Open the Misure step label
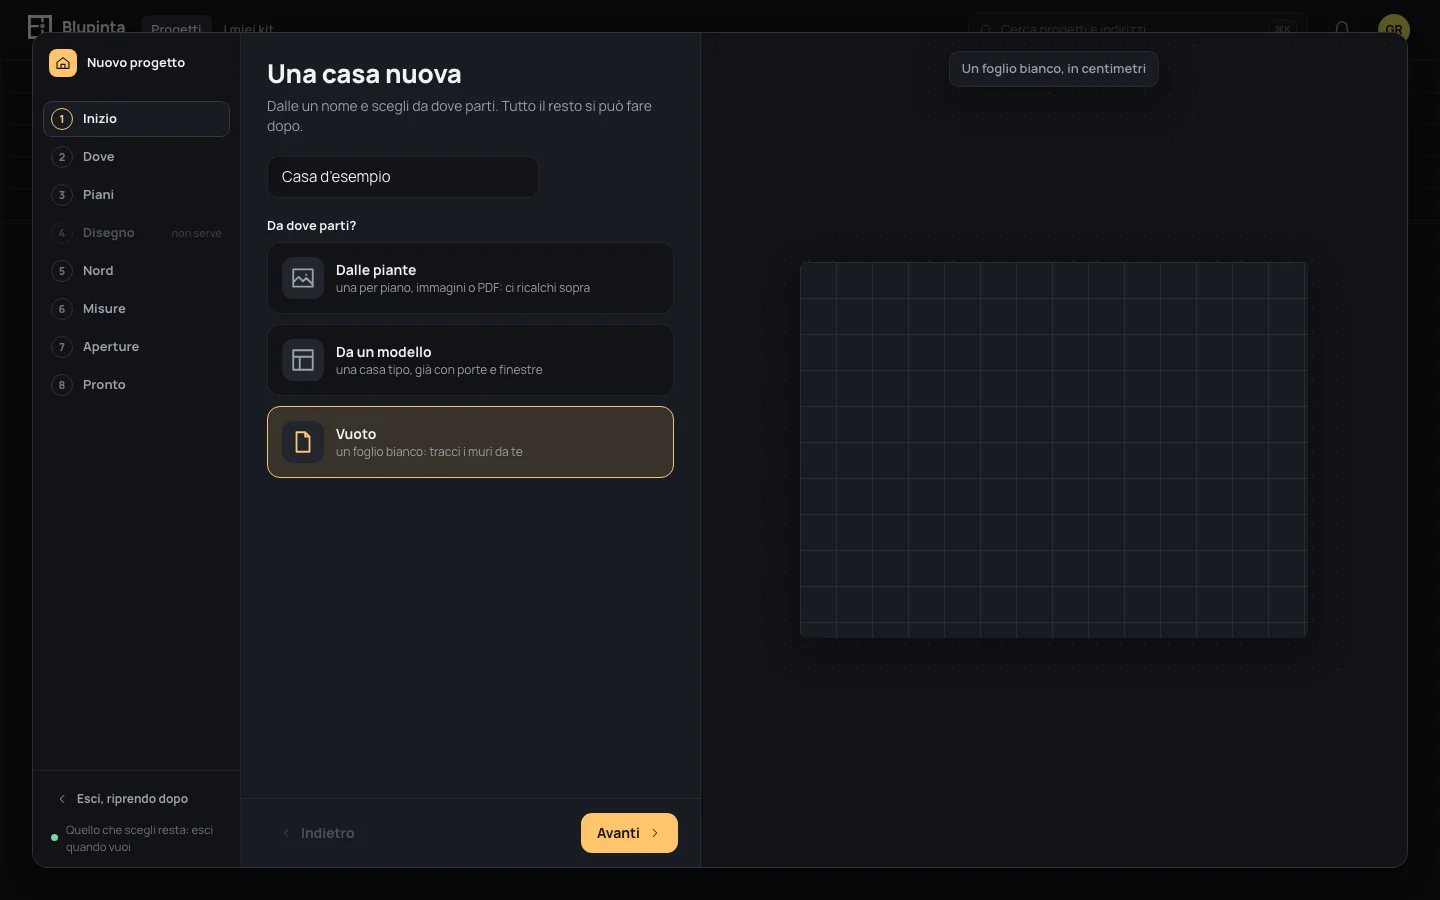The width and height of the screenshot is (1440, 900). pos(104,309)
